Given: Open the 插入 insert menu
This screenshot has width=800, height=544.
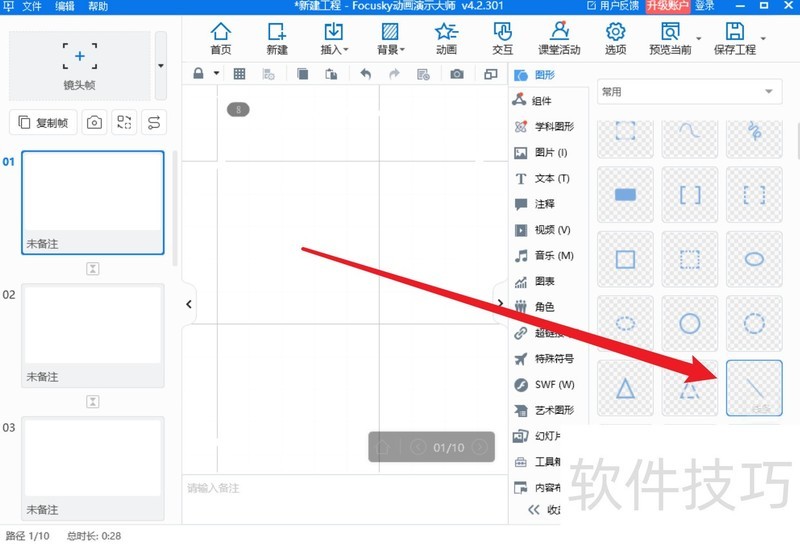Looking at the screenshot, I should point(334,38).
